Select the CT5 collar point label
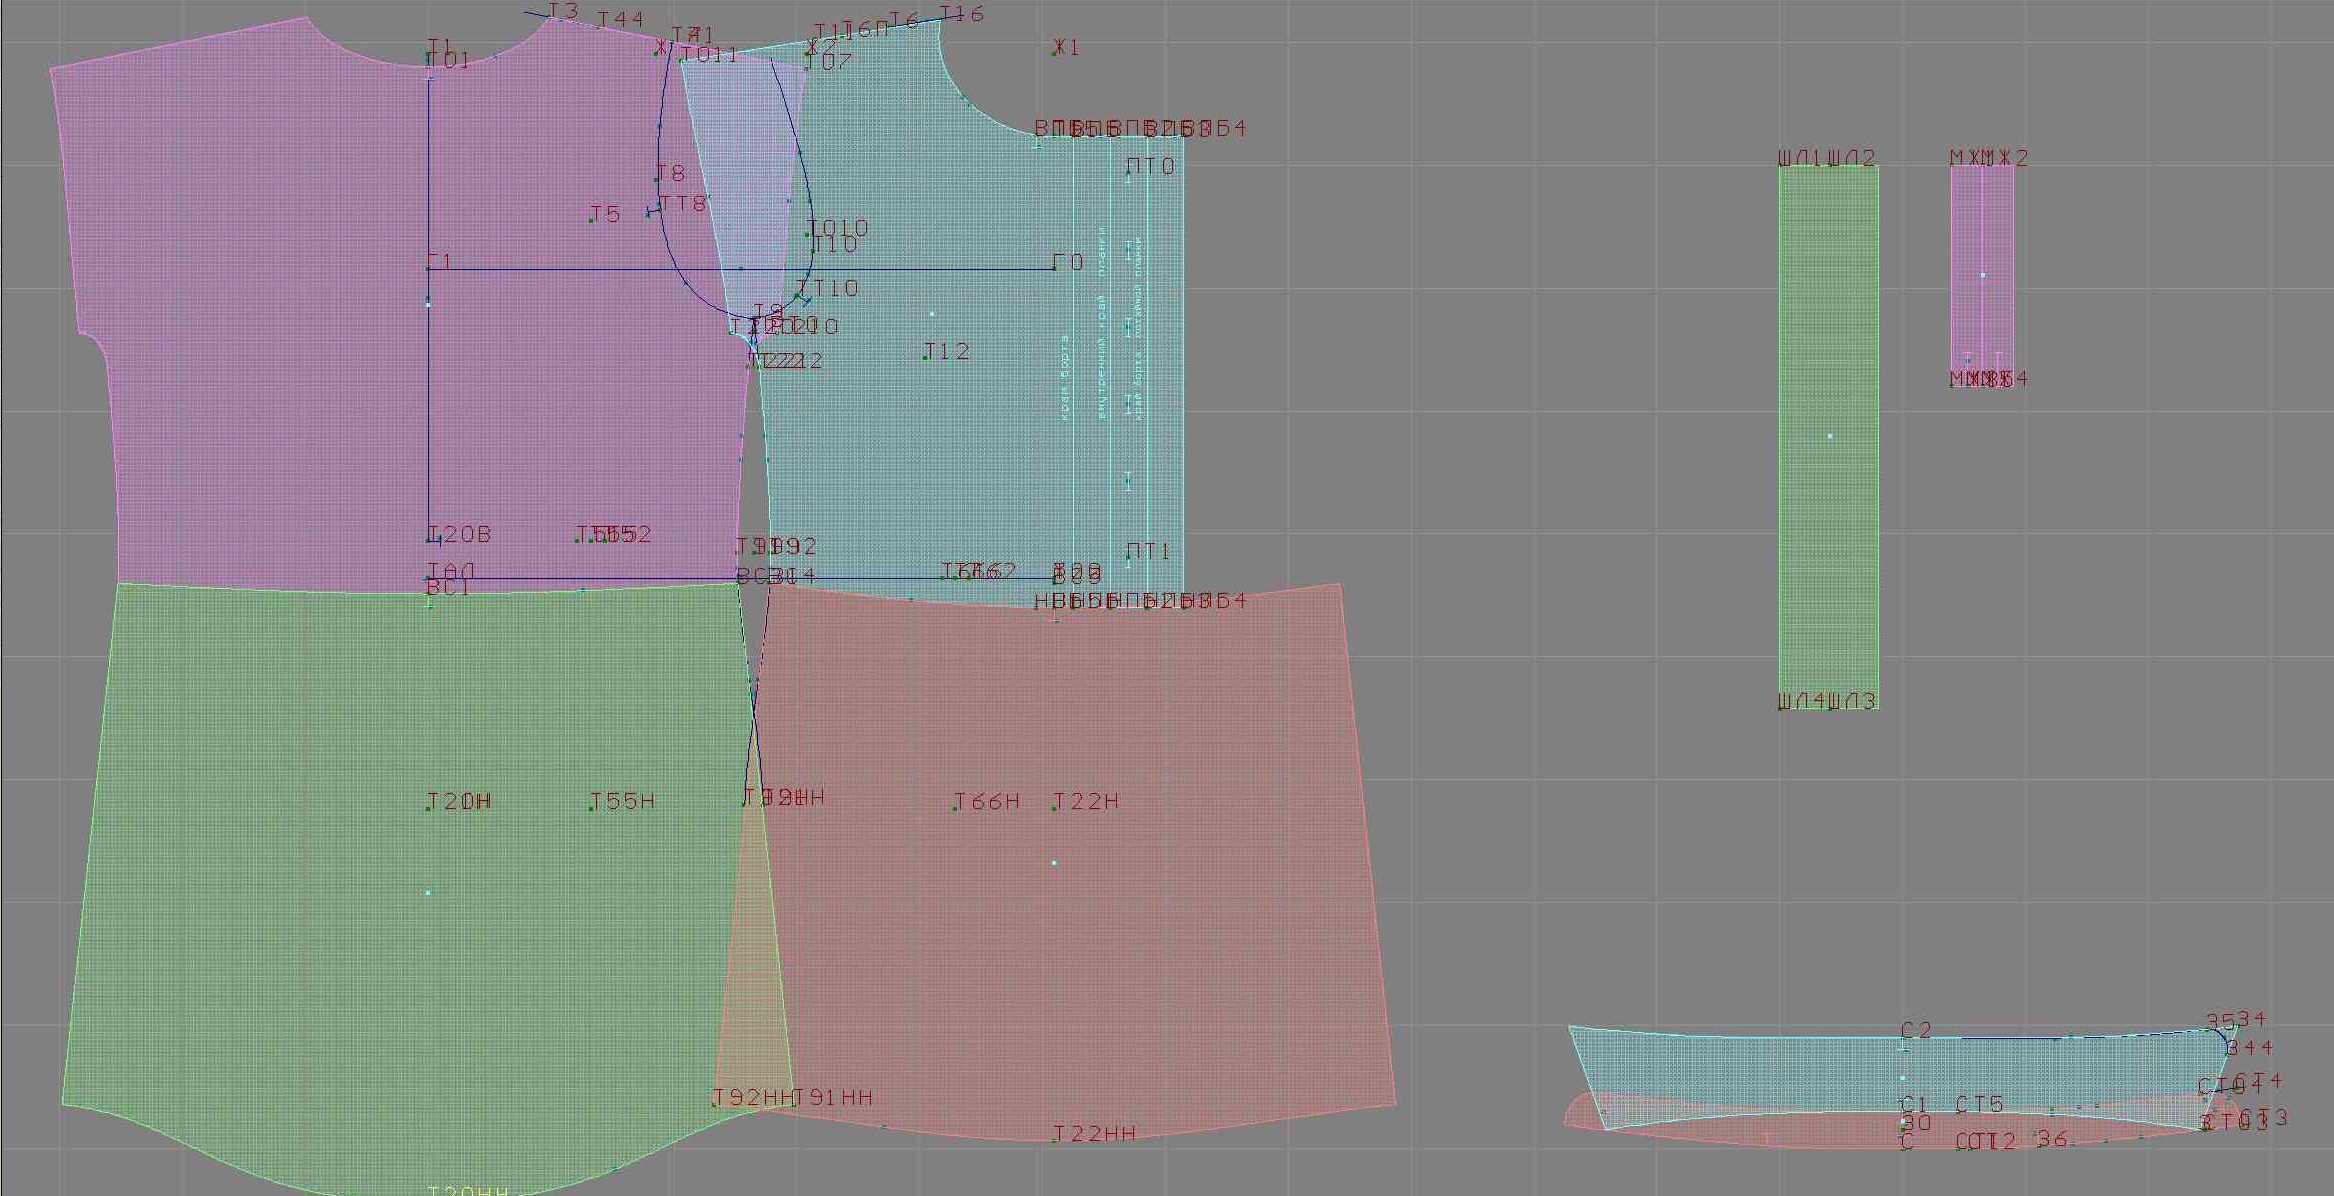The height and width of the screenshot is (1196, 2334). 1979,1104
